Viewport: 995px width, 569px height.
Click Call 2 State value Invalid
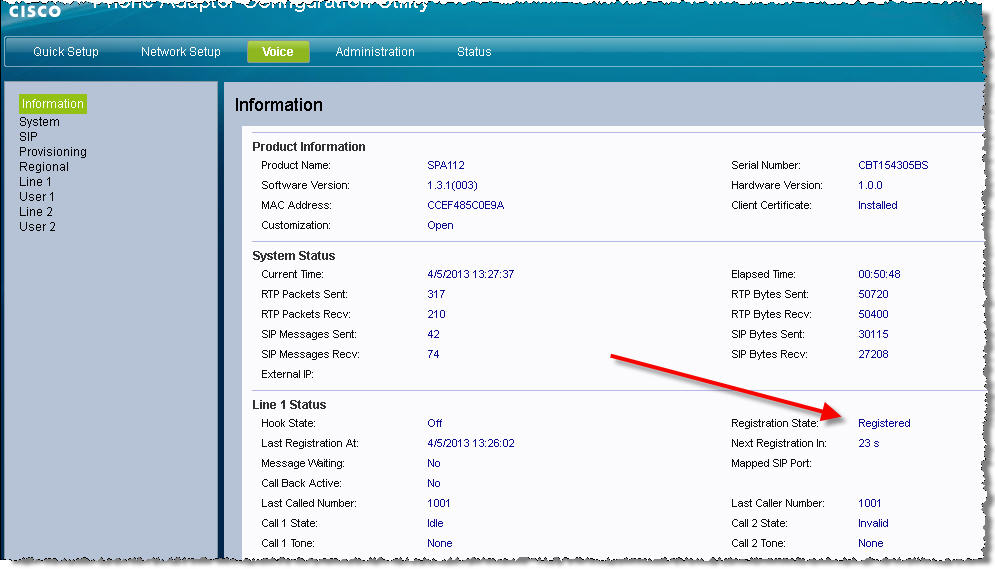pos(873,523)
